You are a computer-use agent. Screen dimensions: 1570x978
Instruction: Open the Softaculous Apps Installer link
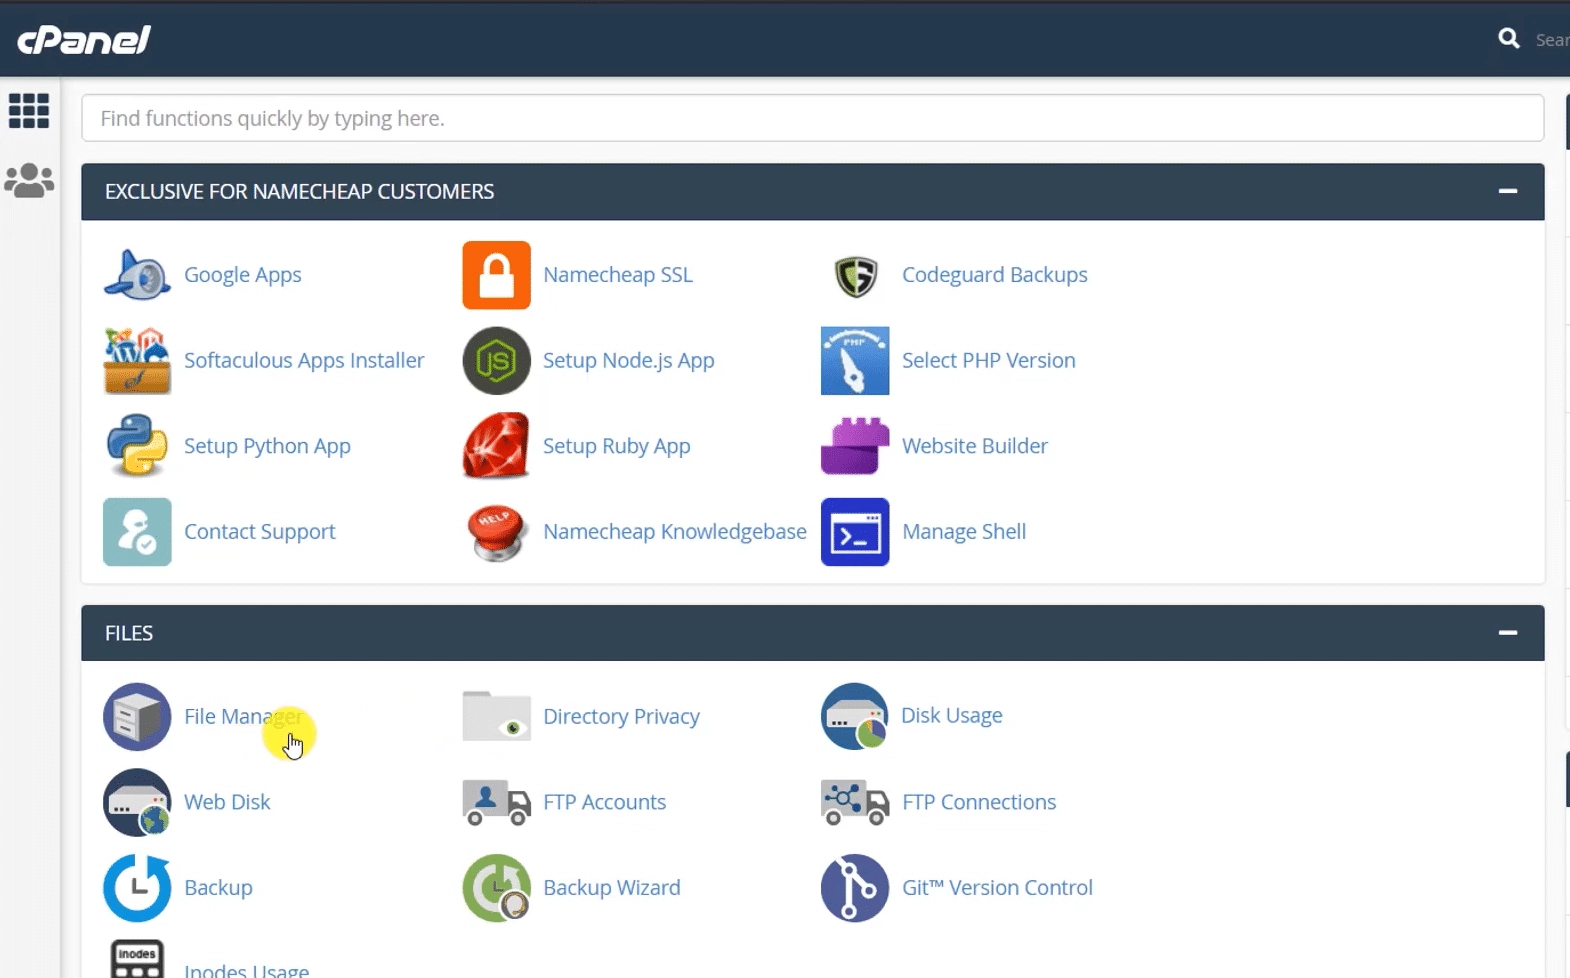coord(304,361)
